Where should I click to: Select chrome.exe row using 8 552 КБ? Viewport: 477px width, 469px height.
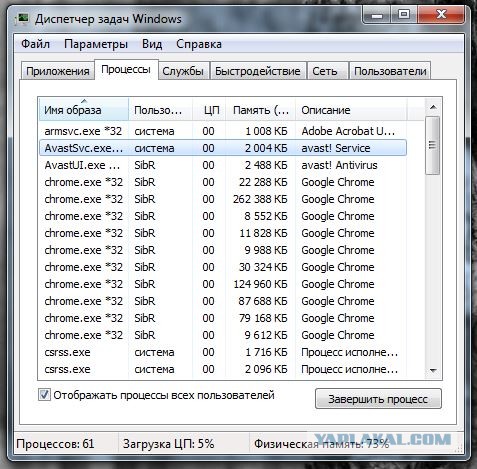[x=223, y=216]
